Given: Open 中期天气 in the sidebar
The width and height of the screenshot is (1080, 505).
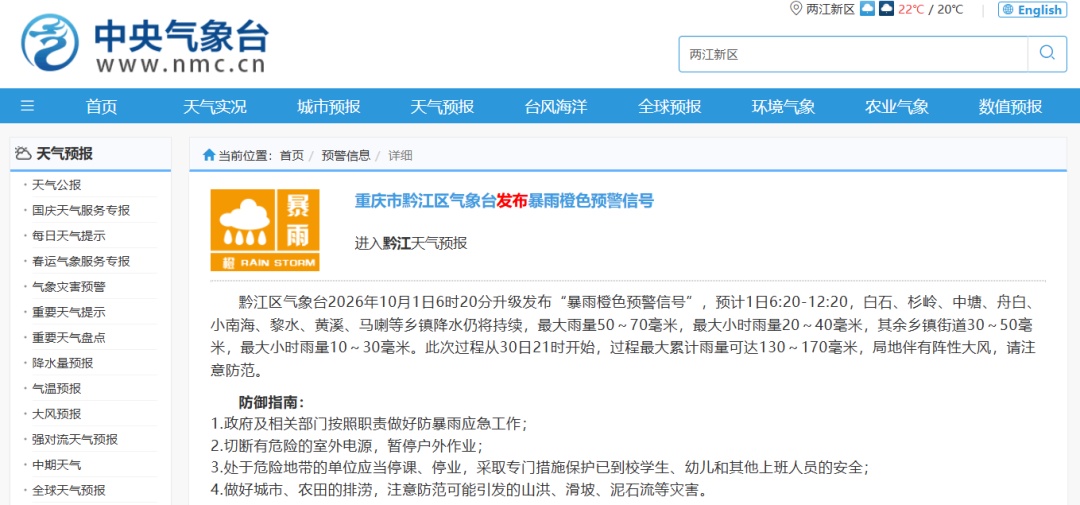Looking at the screenshot, I should click(56, 465).
